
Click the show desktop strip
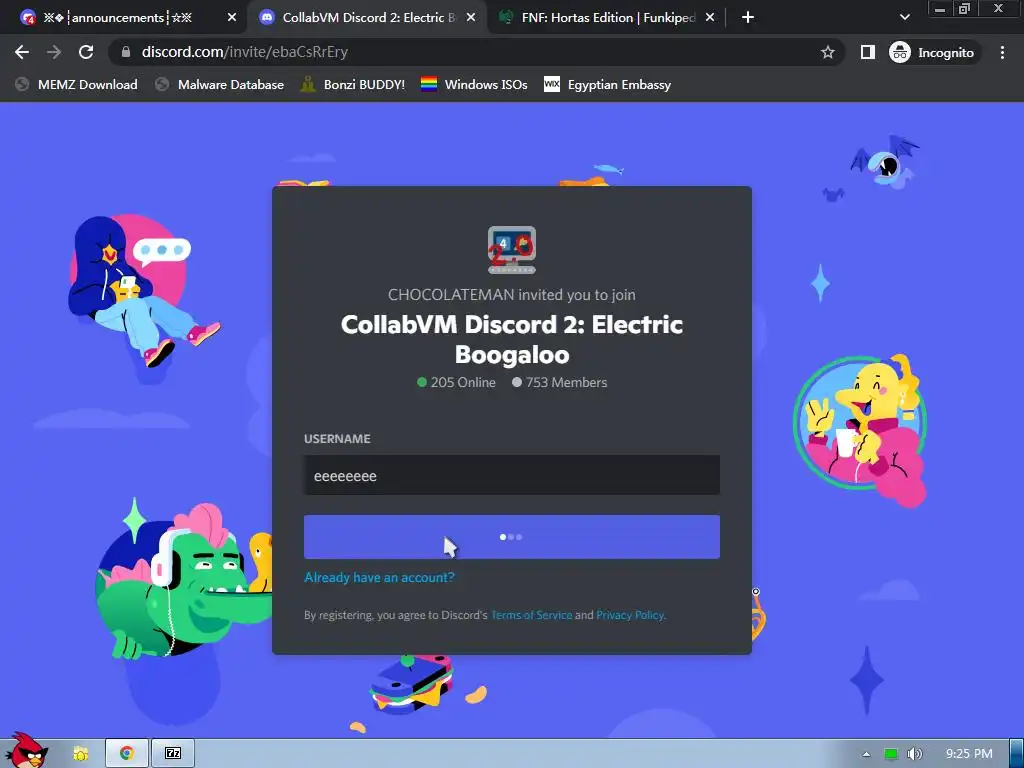[x=1017, y=754]
